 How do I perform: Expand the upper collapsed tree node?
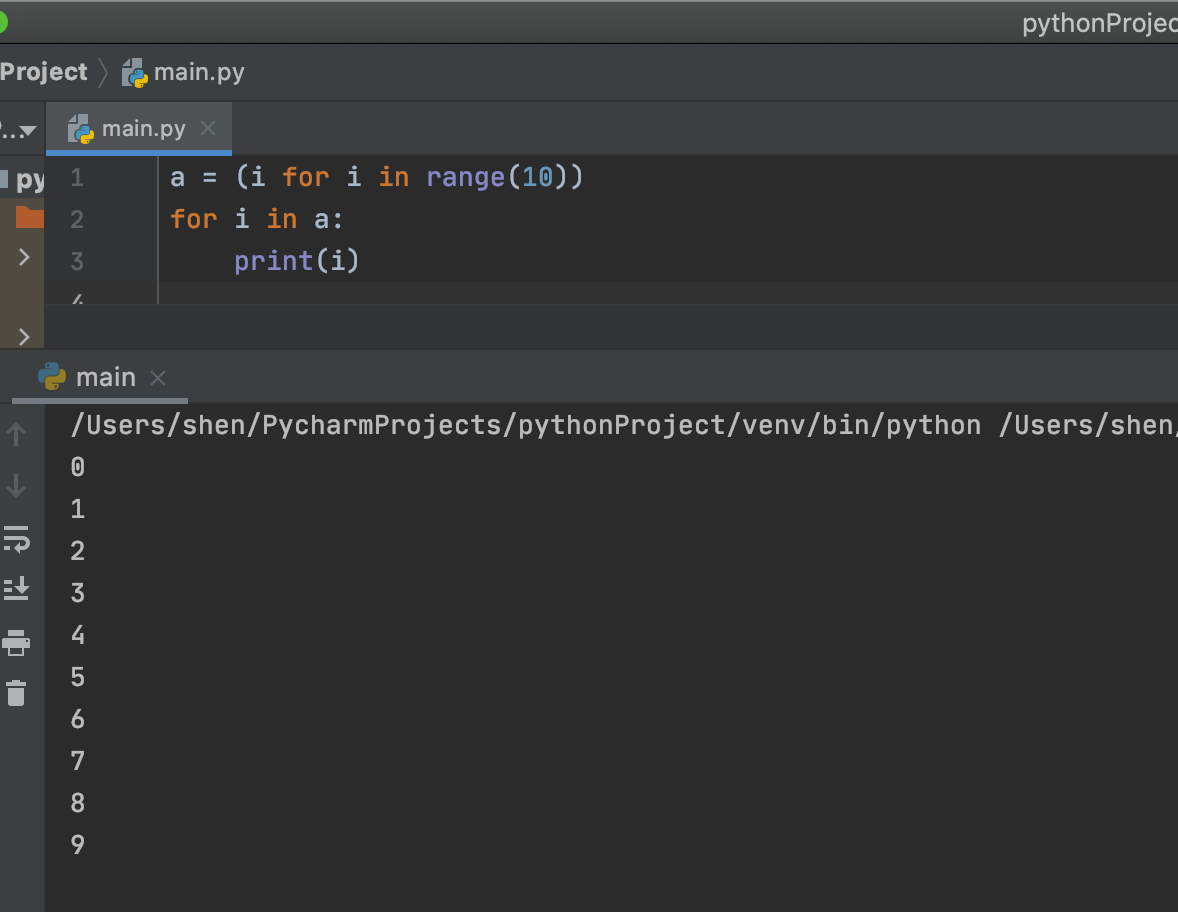point(24,258)
